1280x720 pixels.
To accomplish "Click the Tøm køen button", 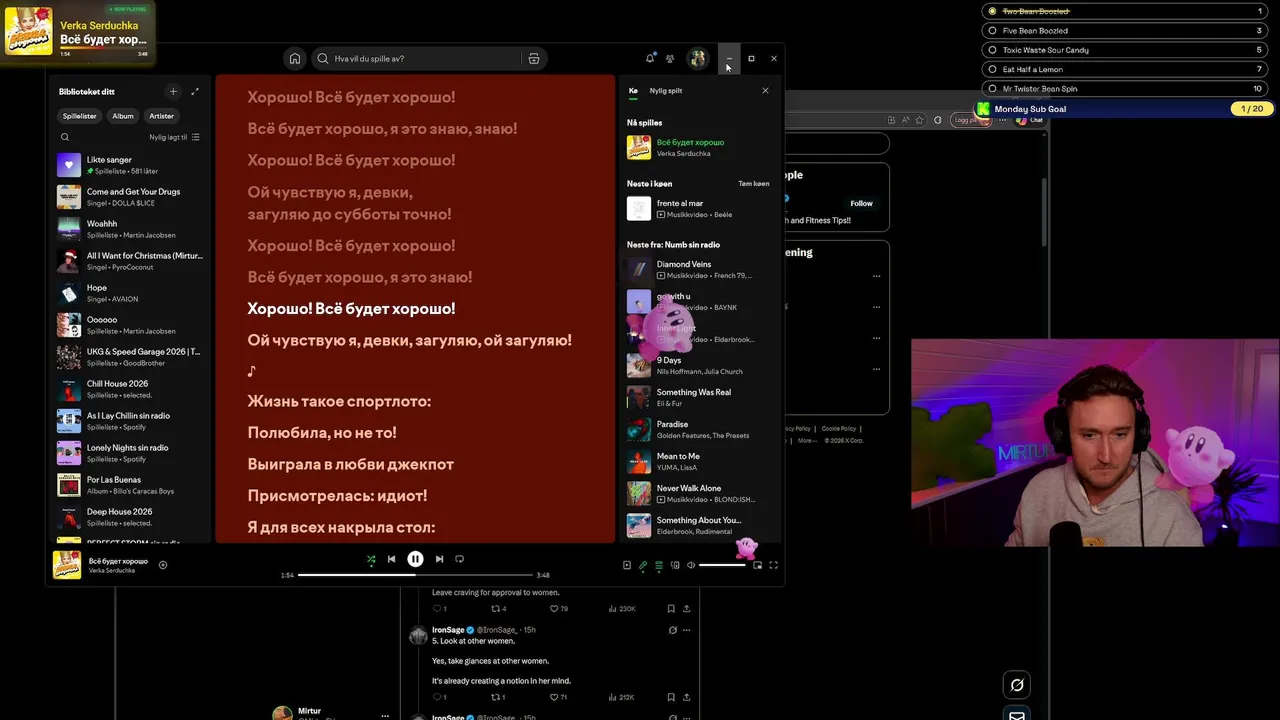I will [754, 184].
